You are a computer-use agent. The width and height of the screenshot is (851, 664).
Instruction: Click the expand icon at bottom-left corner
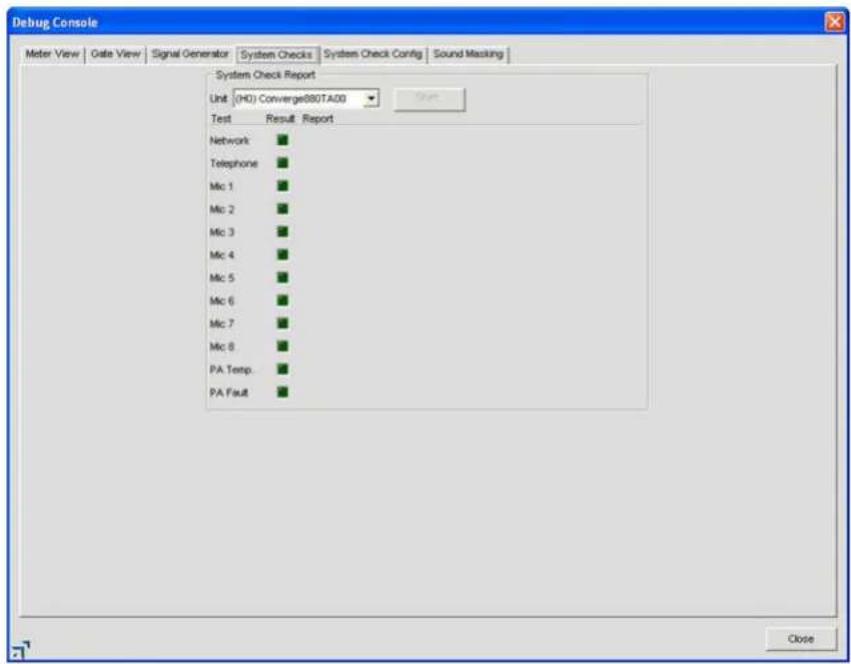[21, 649]
